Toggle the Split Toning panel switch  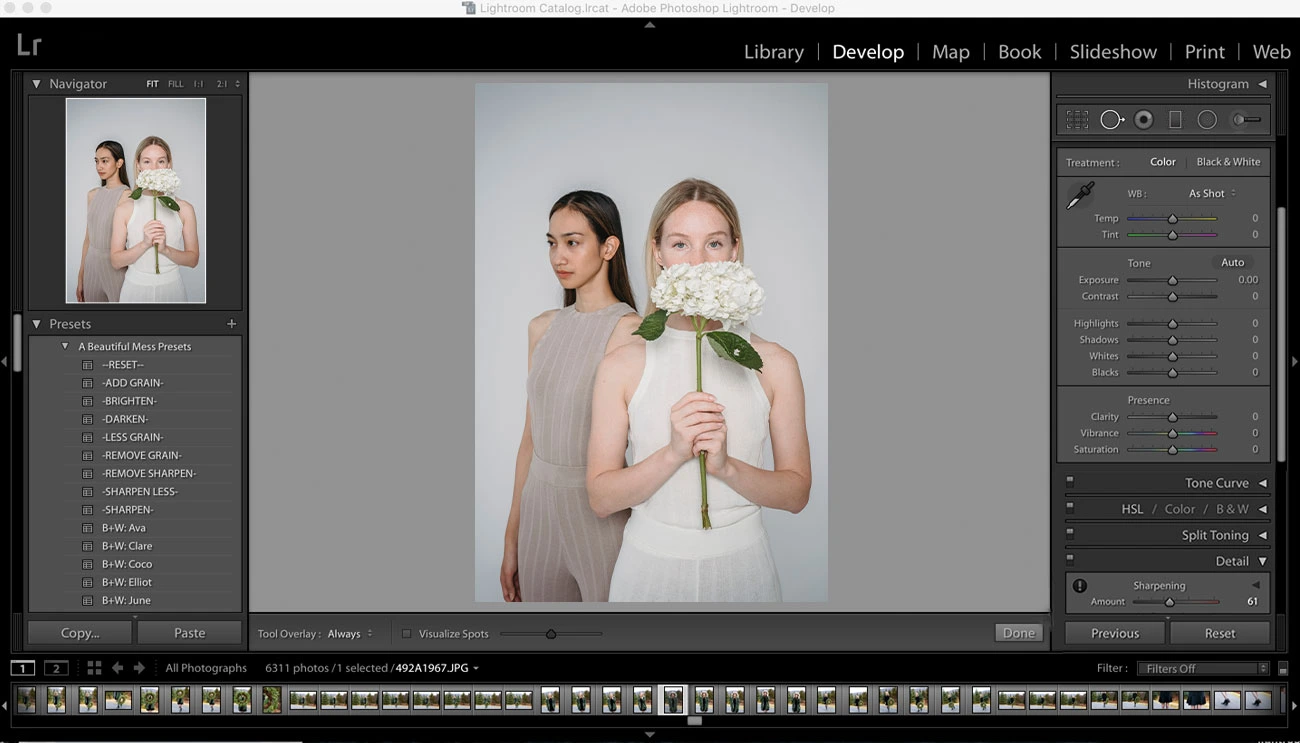1070,535
